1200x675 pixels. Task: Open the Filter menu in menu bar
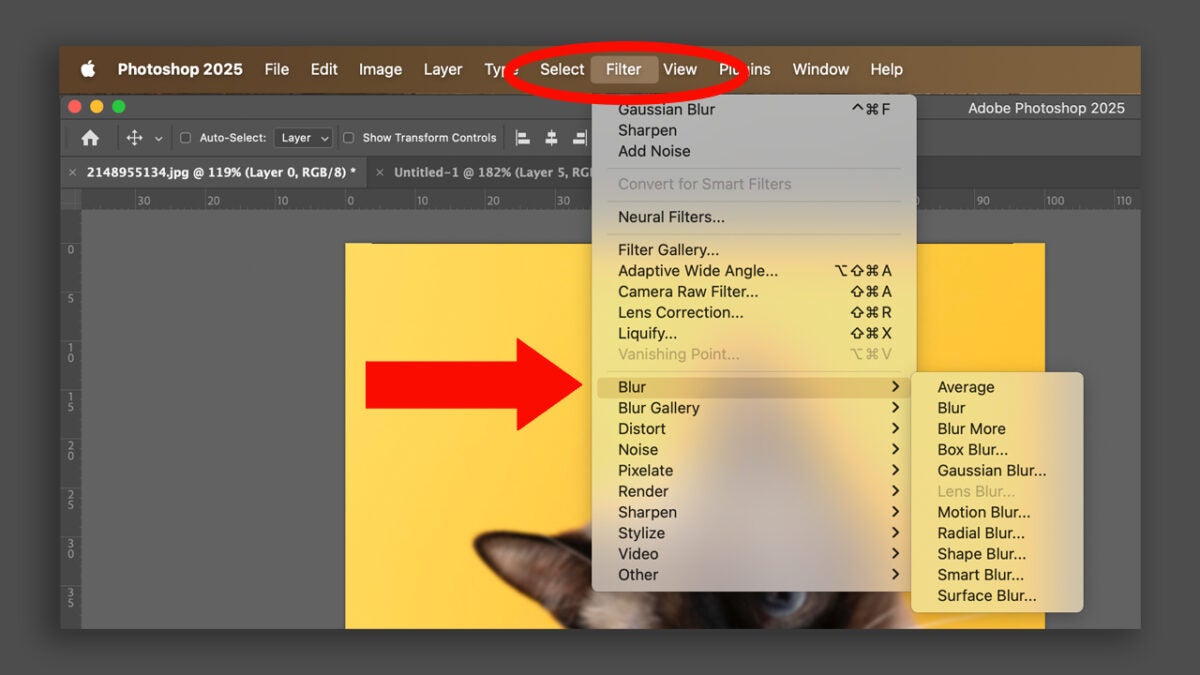coord(623,69)
